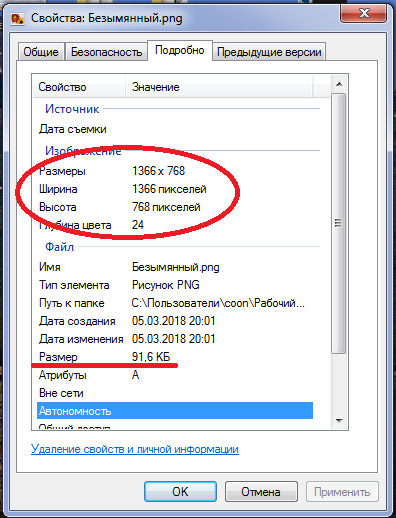Screen dimensions: 396x518
Task: Click the vertical scrollbar thumb
Action: click(339, 223)
